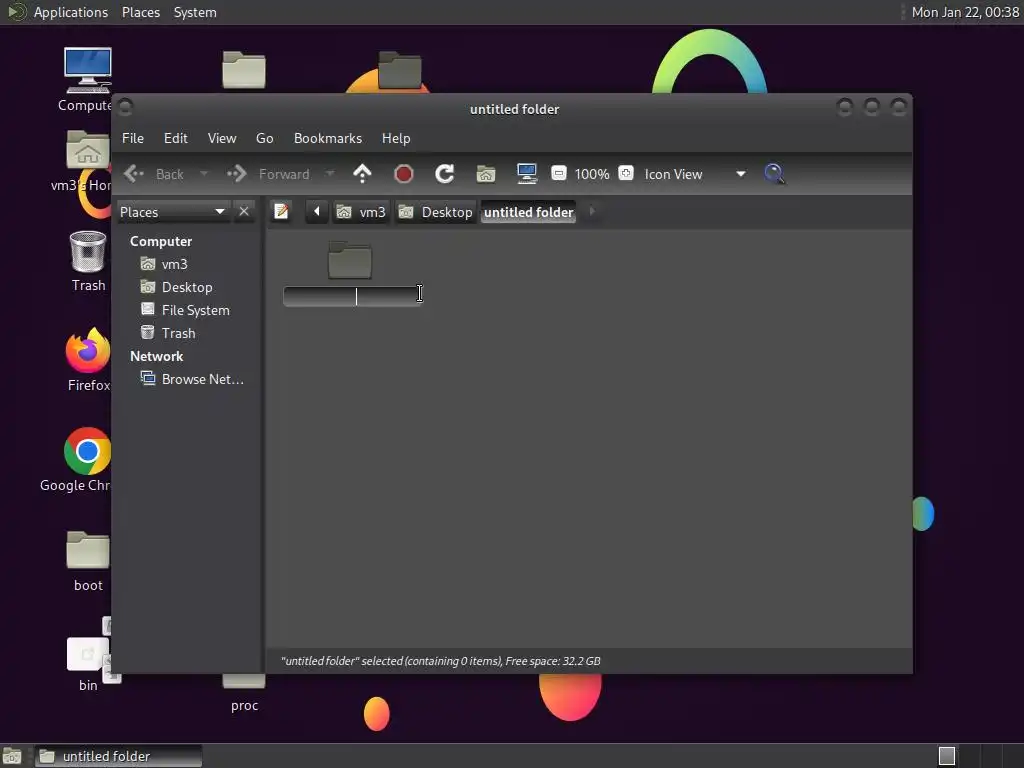Image resolution: width=1024 pixels, height=768 pixels.
Task: Zoom in with the plus icon
Action: tap(626, 173)
